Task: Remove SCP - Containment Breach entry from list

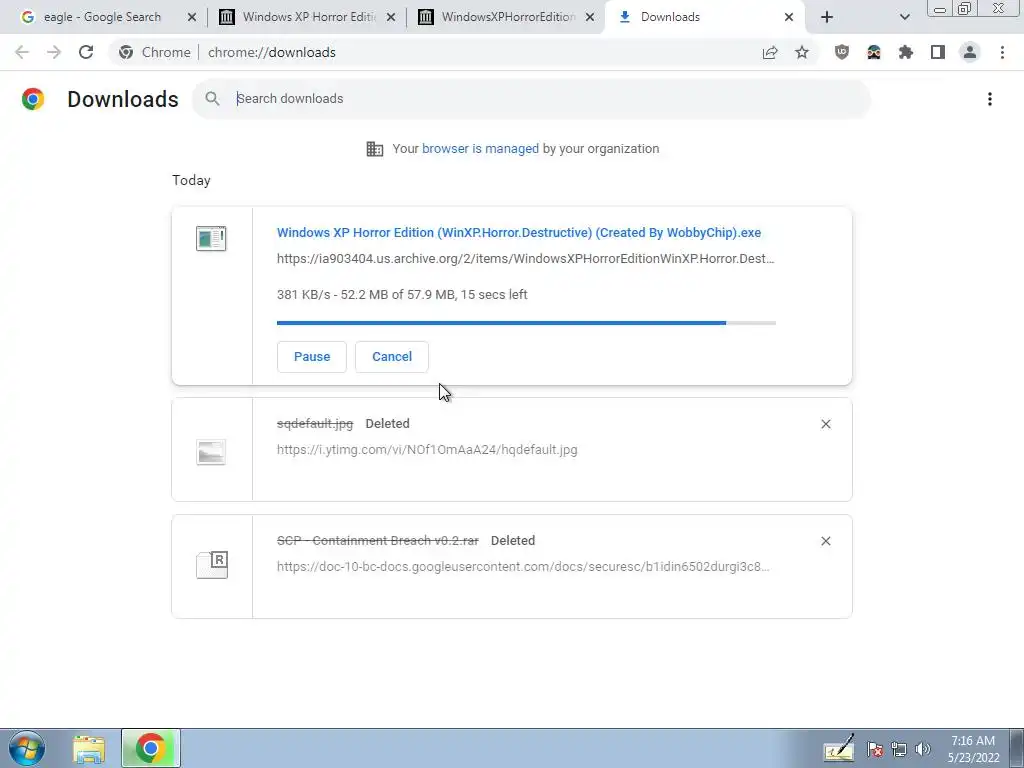Action: click(x=825, y=541)
